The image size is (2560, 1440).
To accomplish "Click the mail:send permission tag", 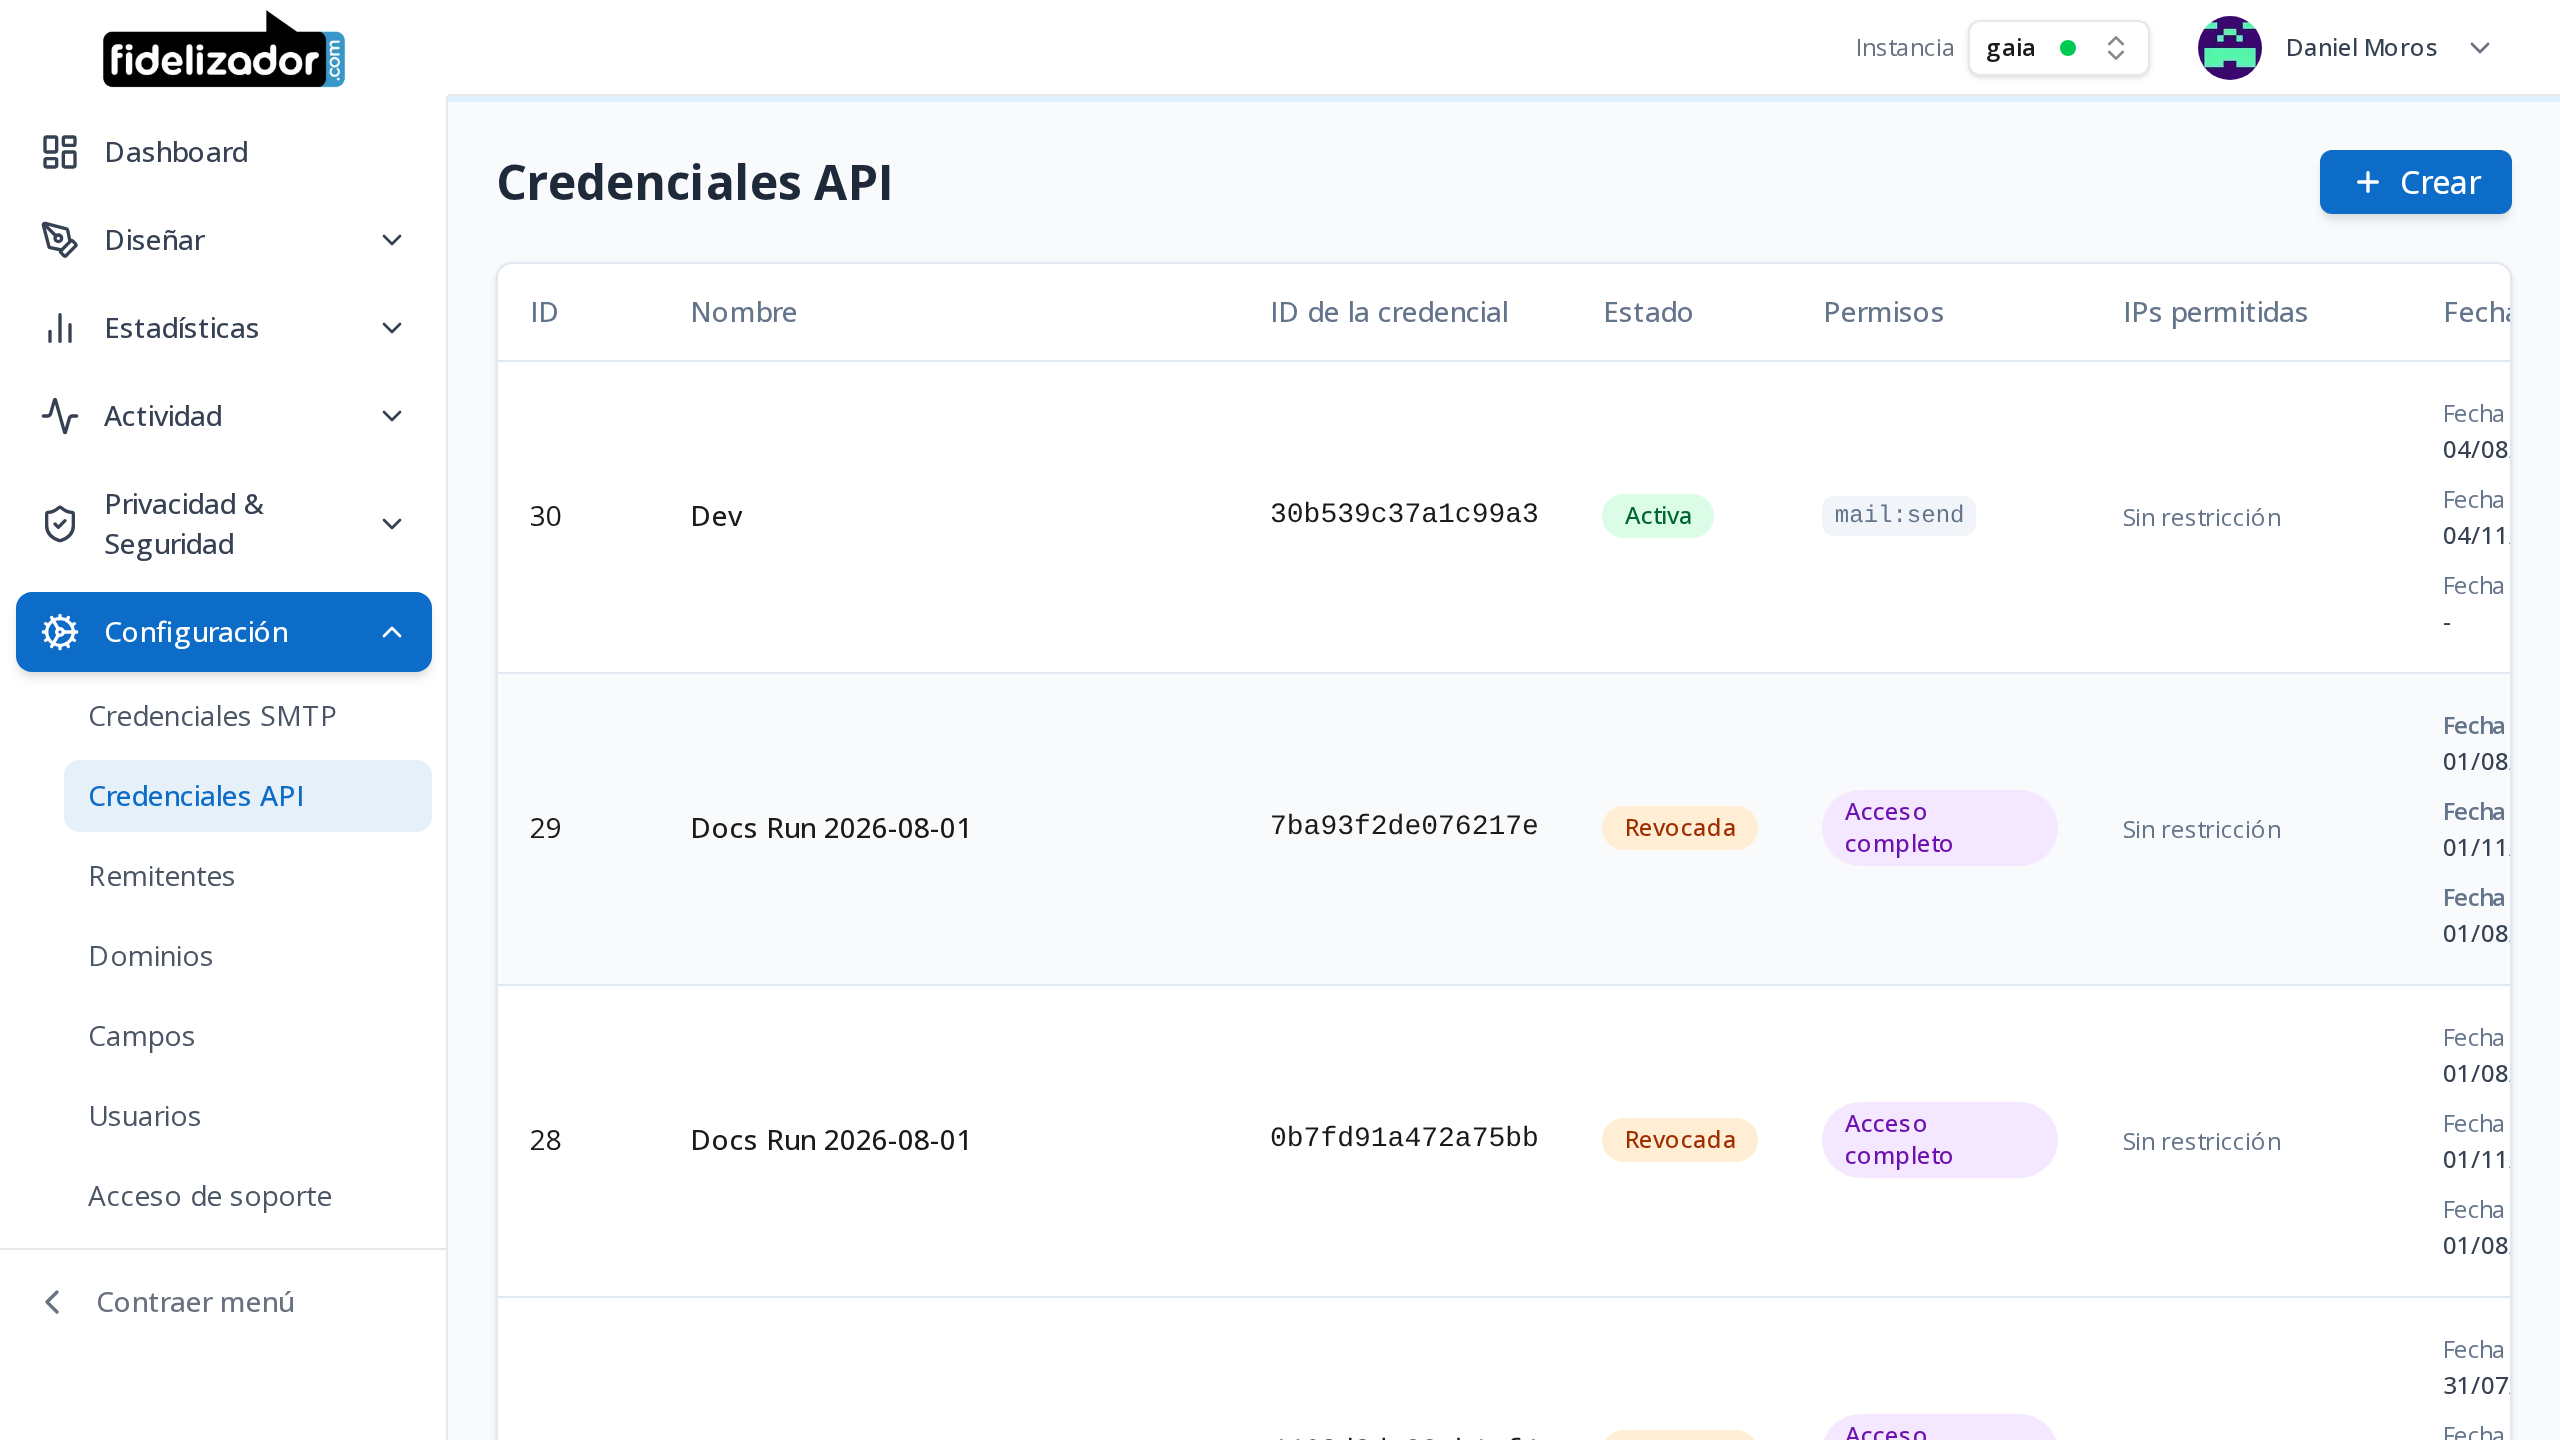I will pyautogui.click(x=1898, y=515).
